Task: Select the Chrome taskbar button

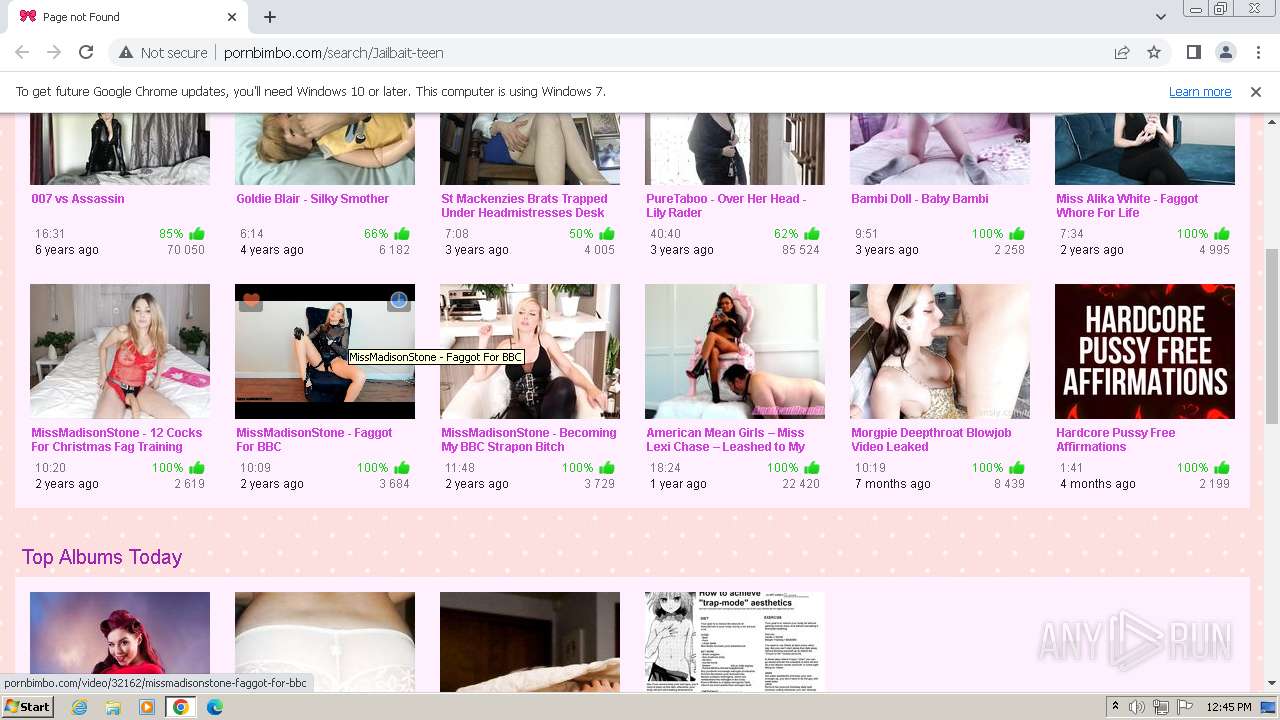Action: (x=181, y=707)
